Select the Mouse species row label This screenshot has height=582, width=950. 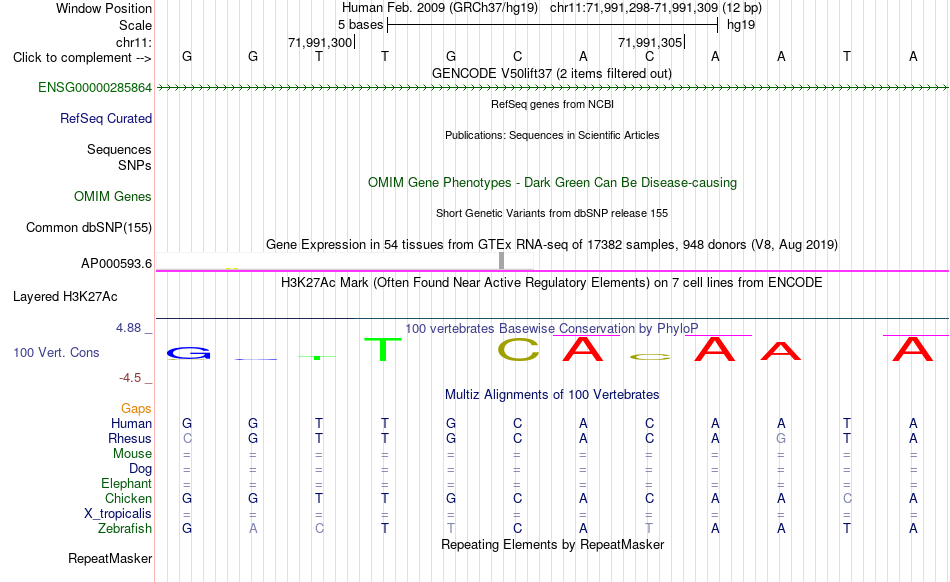[x=132, y=454]
